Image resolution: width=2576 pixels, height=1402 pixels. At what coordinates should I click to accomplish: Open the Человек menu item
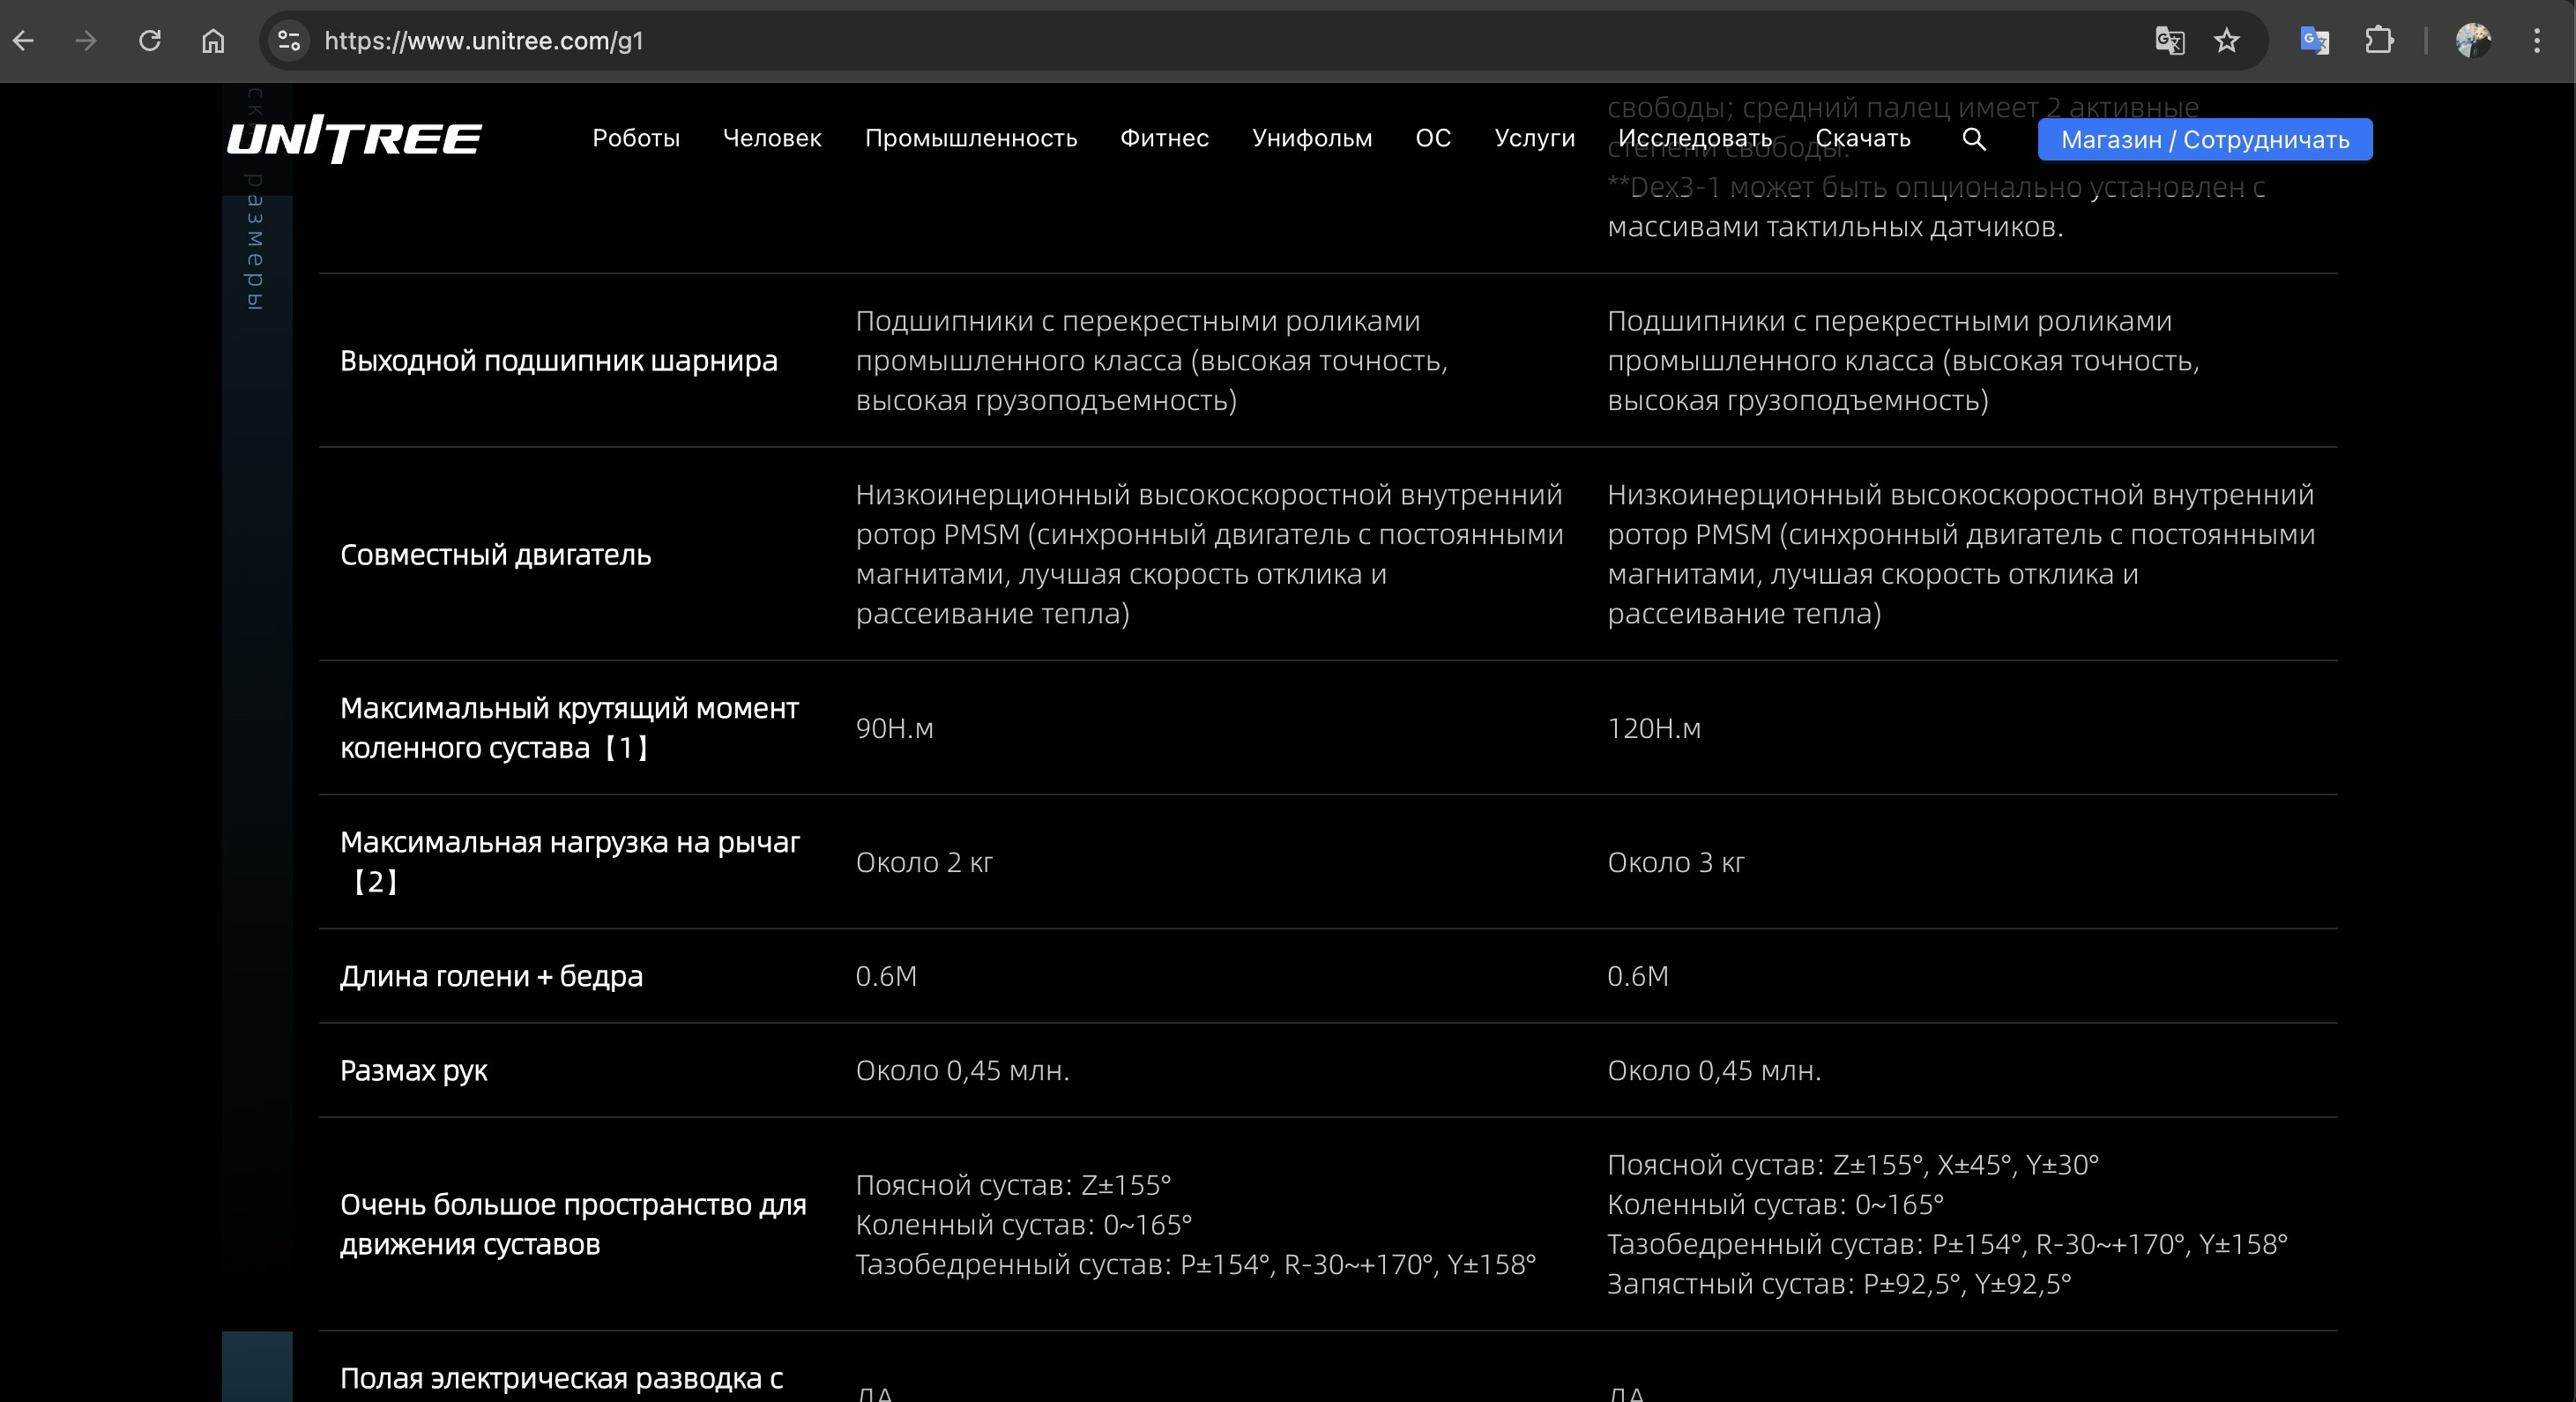click(772, 138)
